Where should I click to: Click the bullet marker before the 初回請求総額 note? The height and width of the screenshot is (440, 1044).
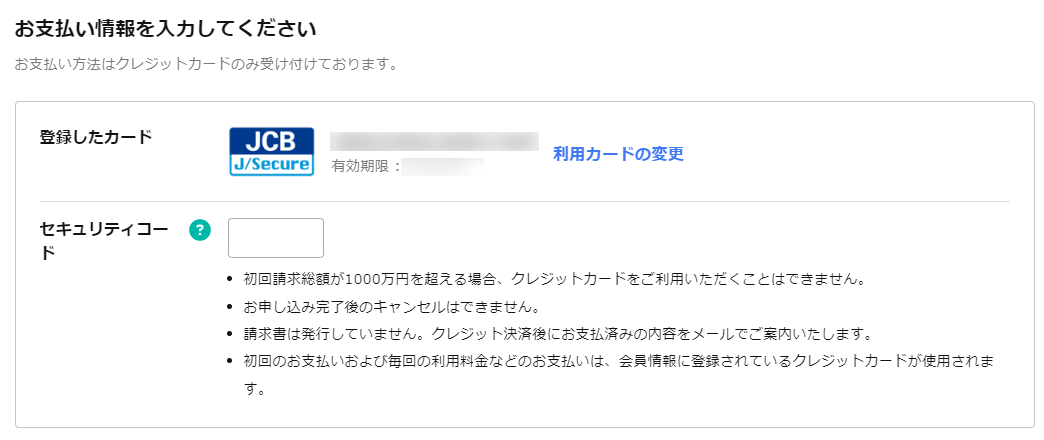[x=232, y=280]
